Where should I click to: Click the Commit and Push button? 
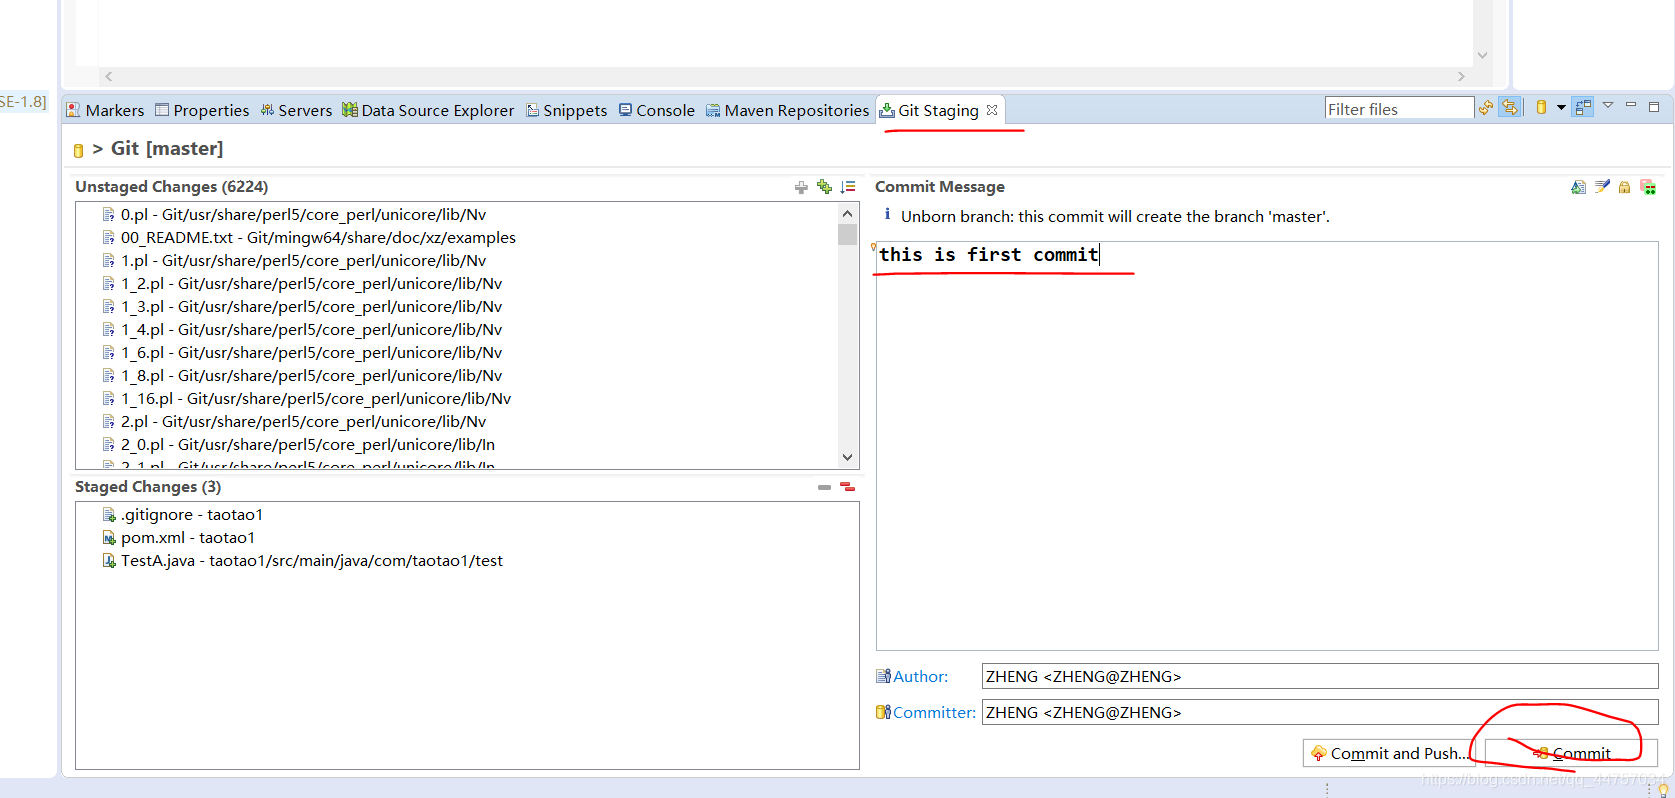click(1387, 753)
